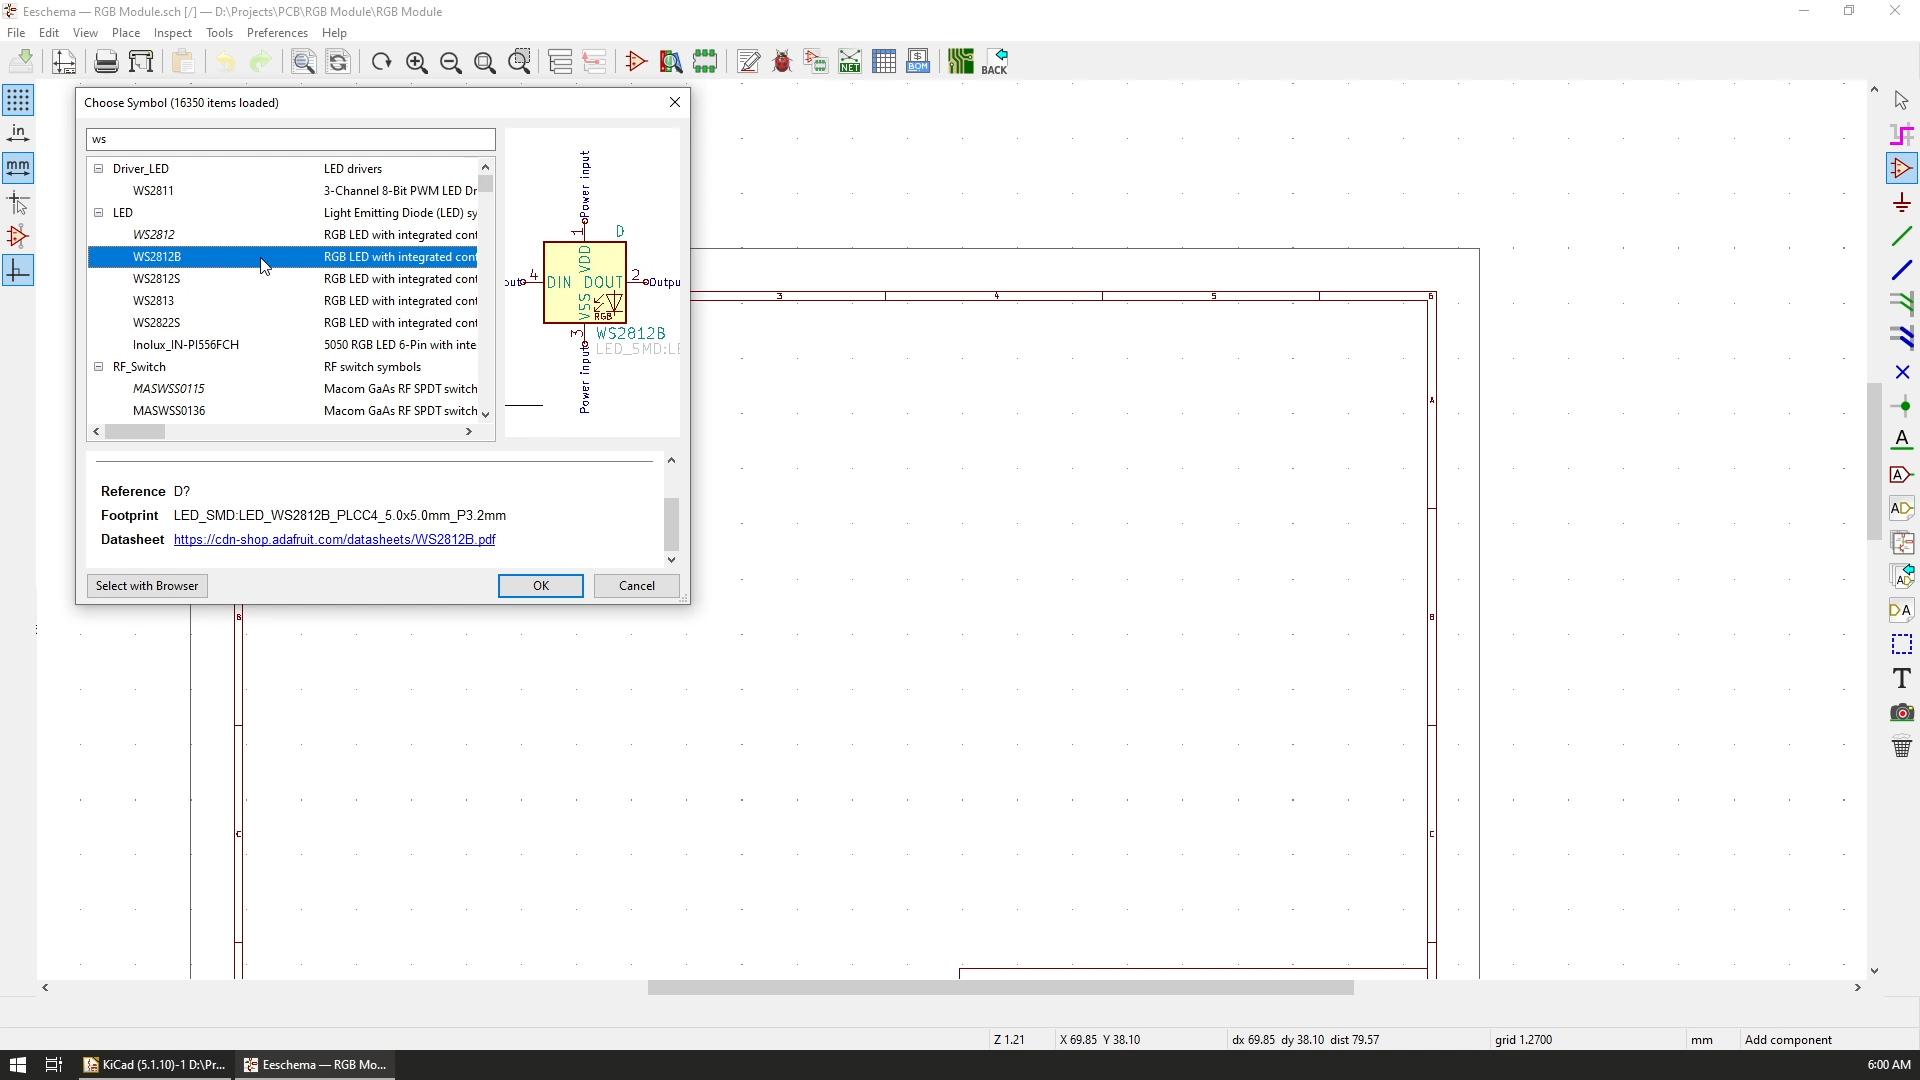The width and height of the screenshot is (1920, 1080).
Task: Select the Place wire tool
Action: click(1901, 237)
